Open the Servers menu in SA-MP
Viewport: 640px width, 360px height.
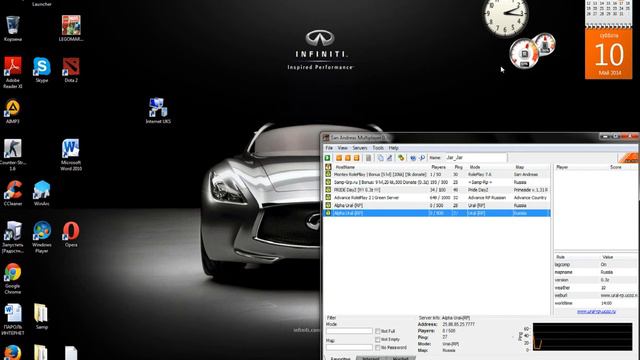click(x=360, y=148)
